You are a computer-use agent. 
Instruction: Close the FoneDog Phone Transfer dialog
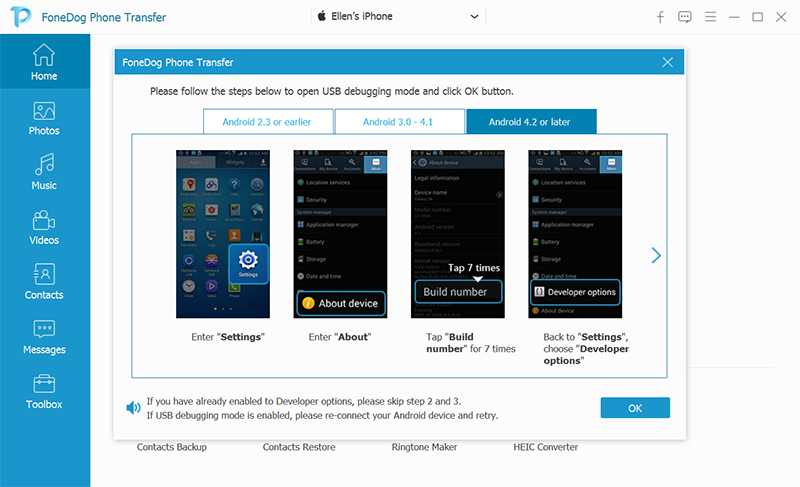pos(667,62)
